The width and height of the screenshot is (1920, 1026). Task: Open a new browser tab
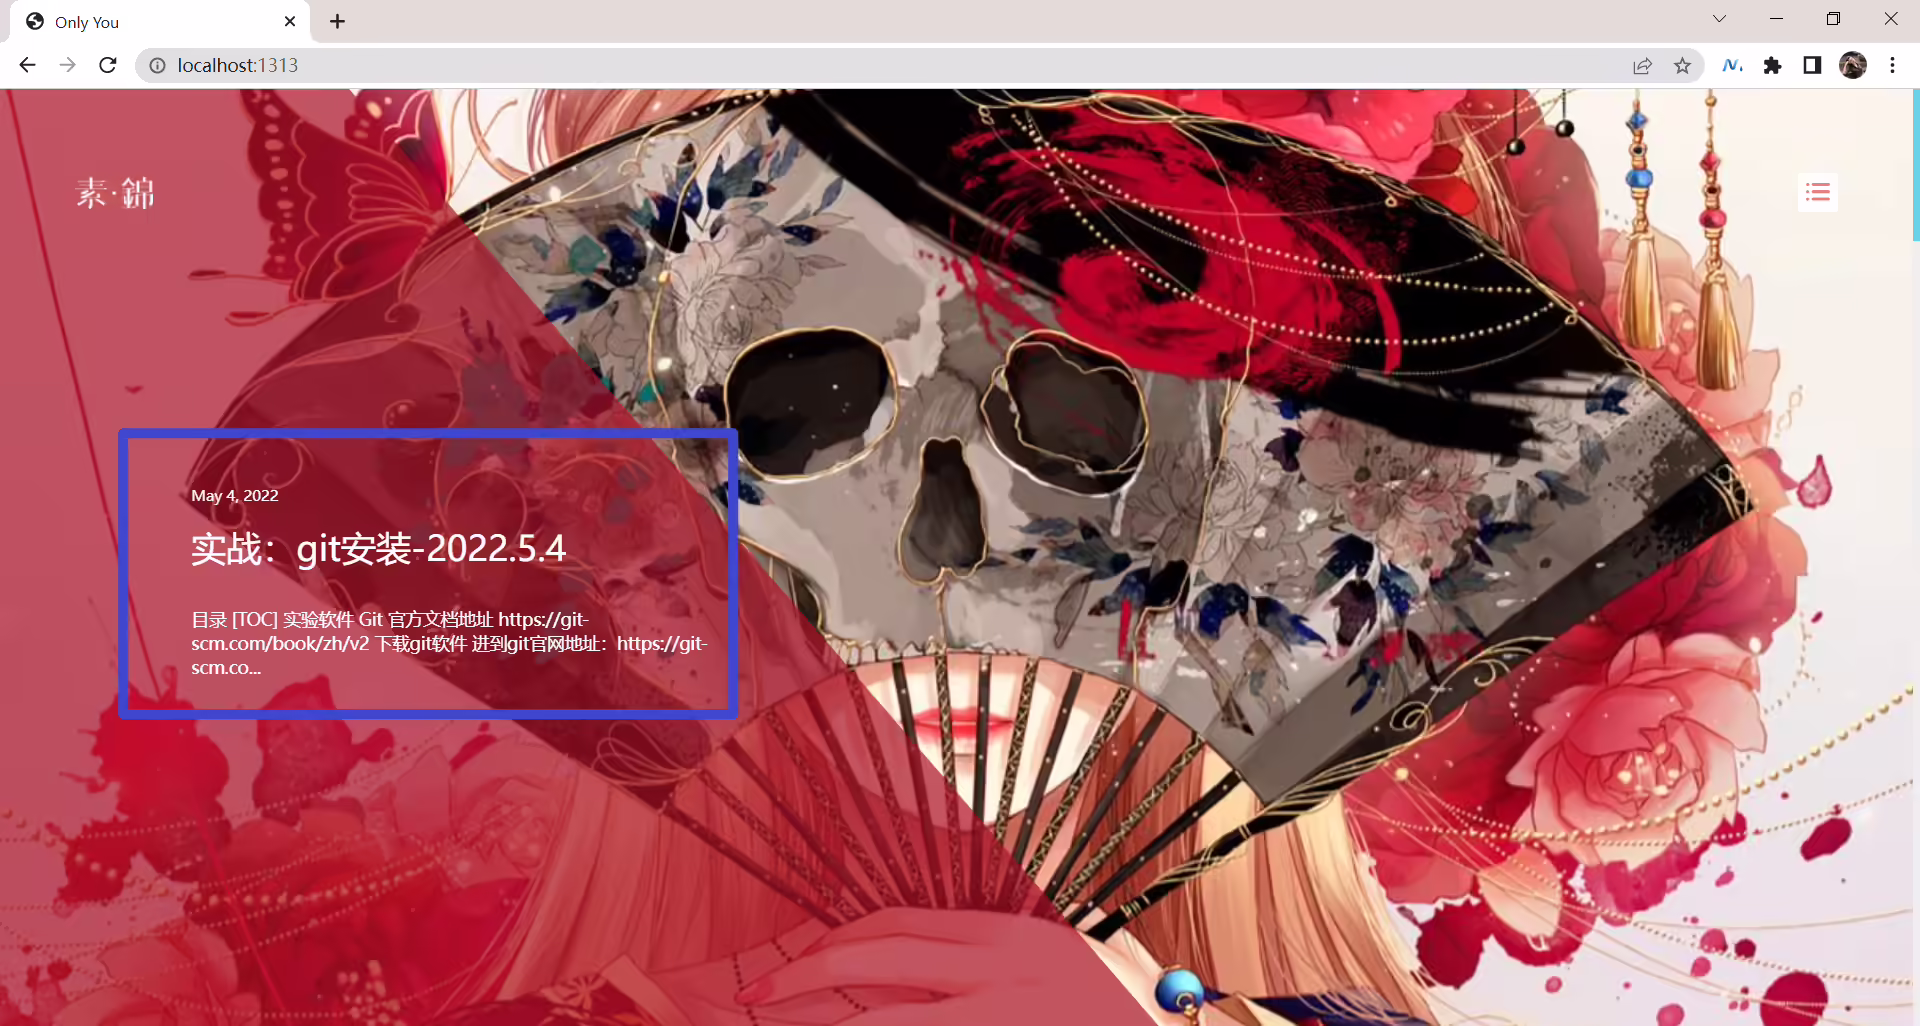point(338,21)
